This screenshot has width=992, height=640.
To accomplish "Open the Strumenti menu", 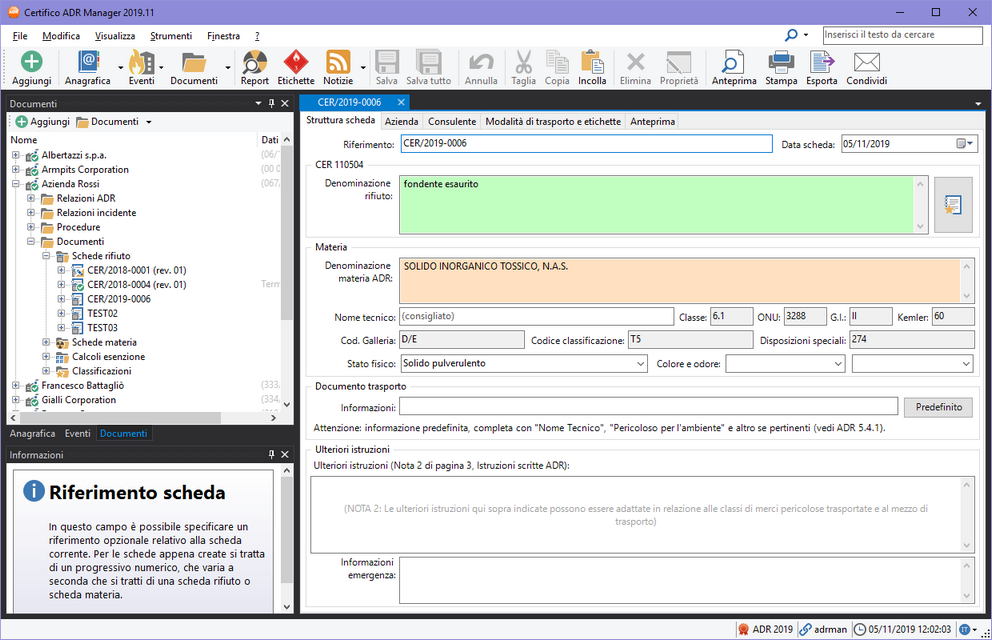I will (171, 36).
